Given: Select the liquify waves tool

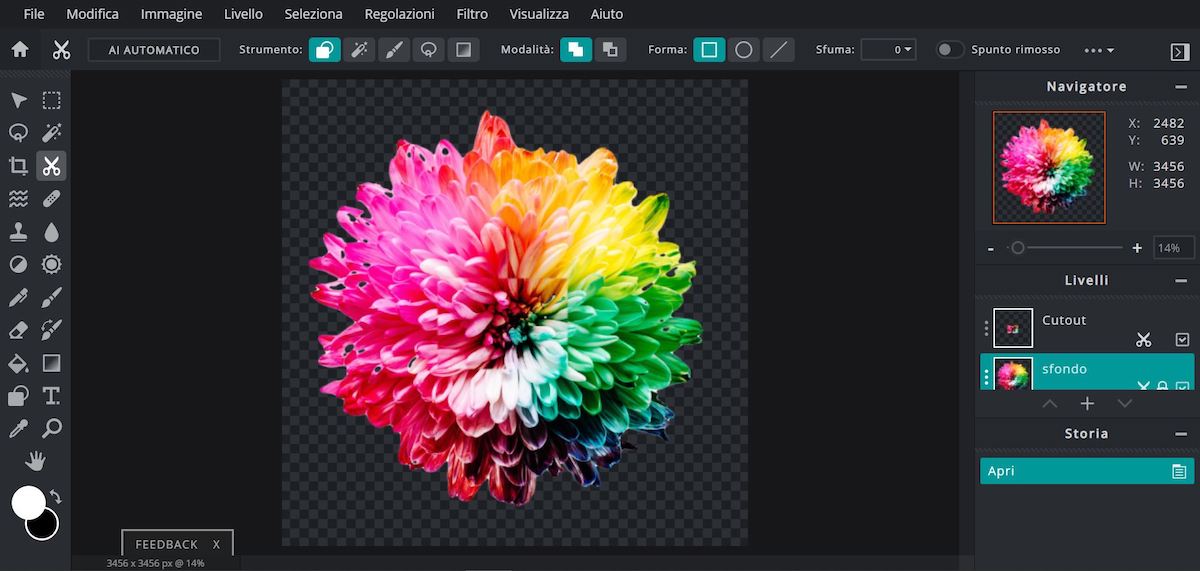Looking at the screenshot, I should [18, 199].
